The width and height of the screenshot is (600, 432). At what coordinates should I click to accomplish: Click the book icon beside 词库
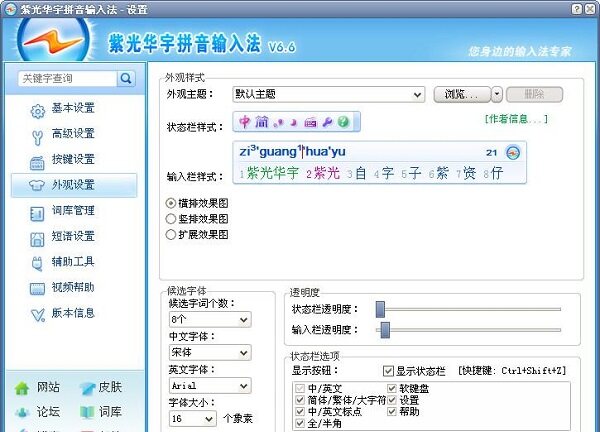point(87,412)
